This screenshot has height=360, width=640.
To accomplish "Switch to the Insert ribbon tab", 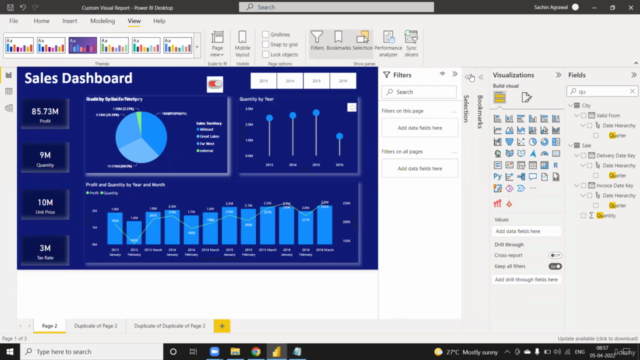I will (x=69, y=21).
